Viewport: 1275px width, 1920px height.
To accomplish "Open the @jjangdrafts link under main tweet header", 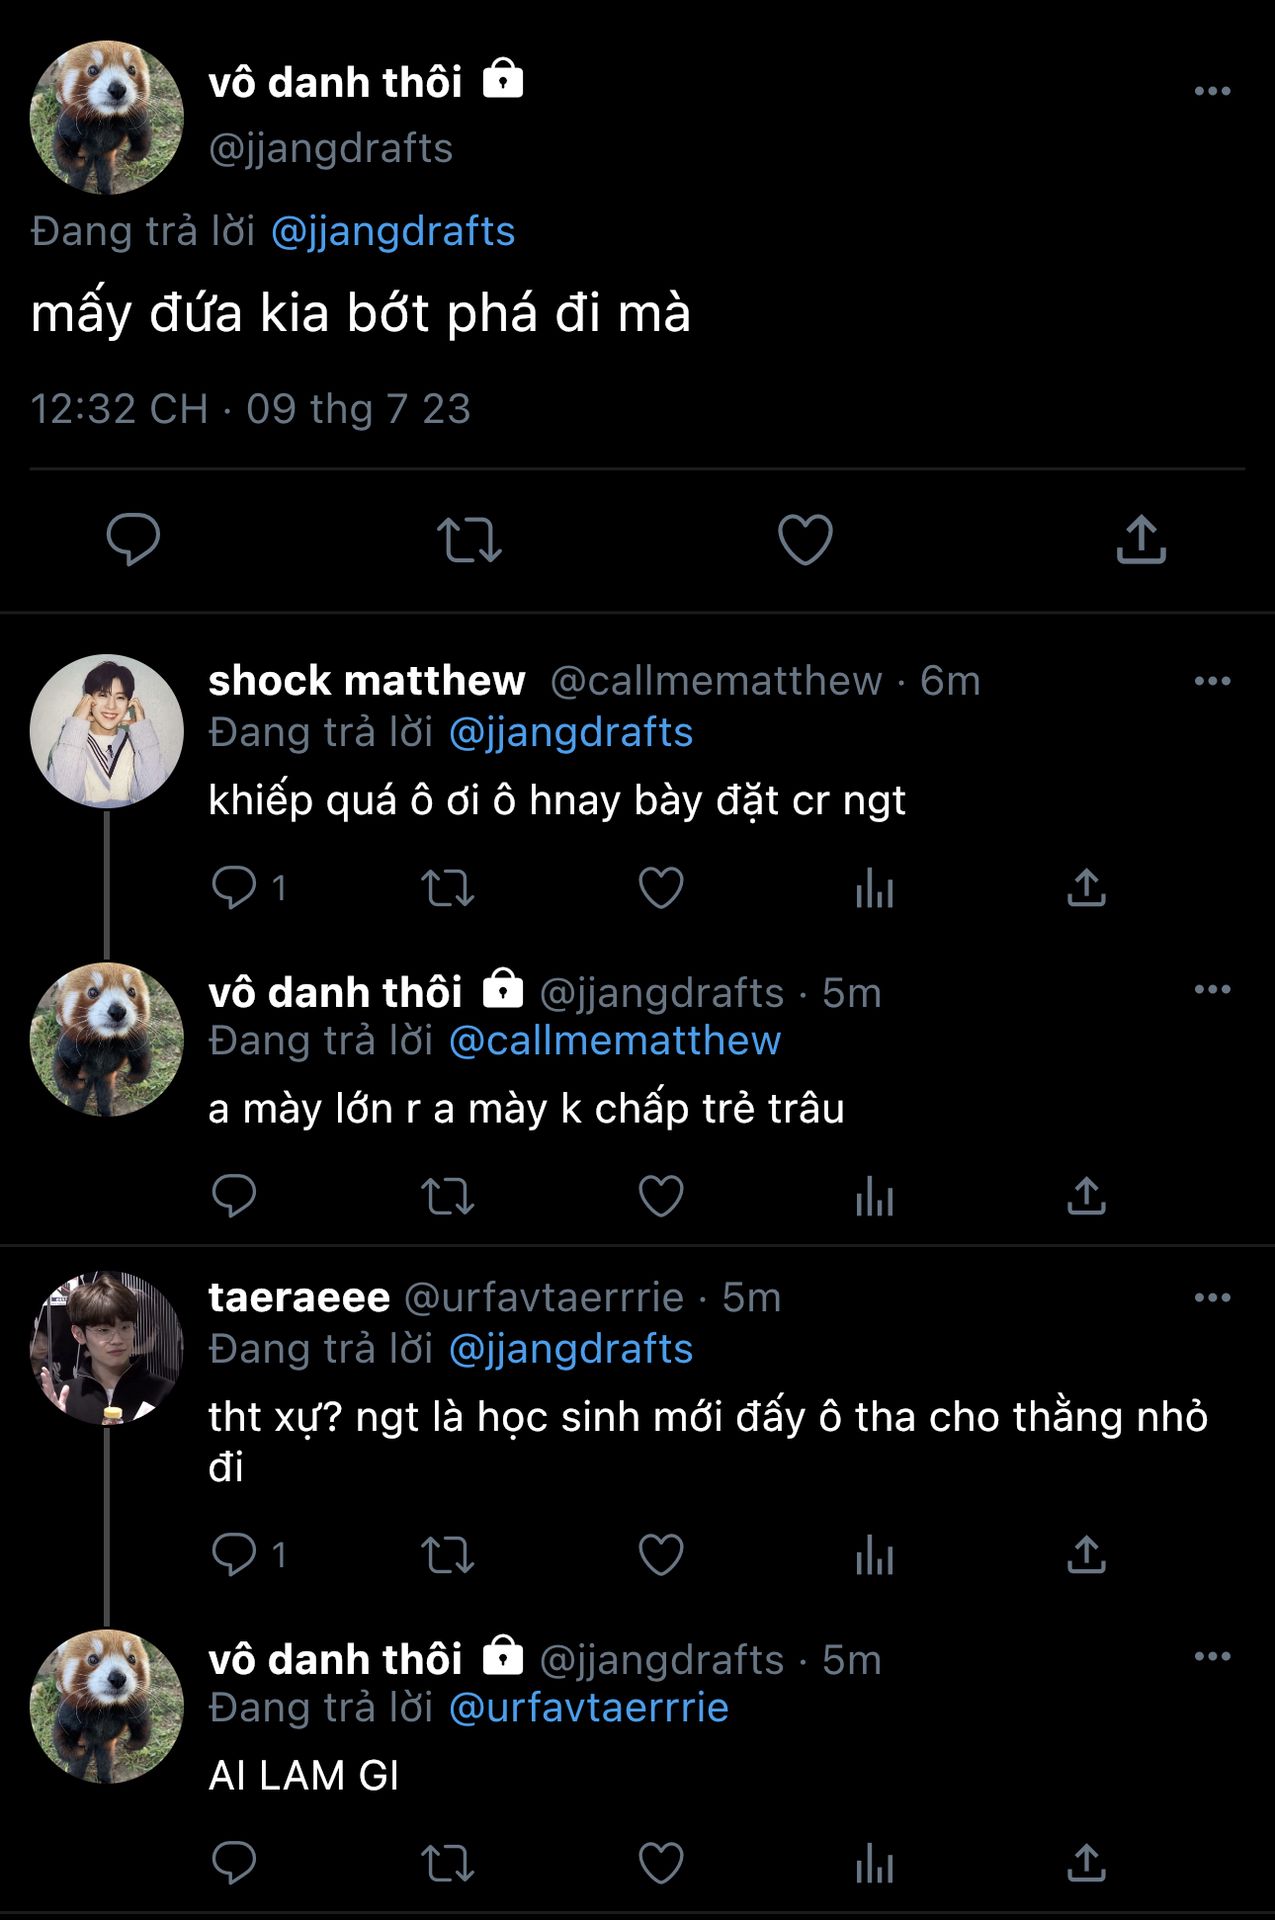I will coord(393,232).
